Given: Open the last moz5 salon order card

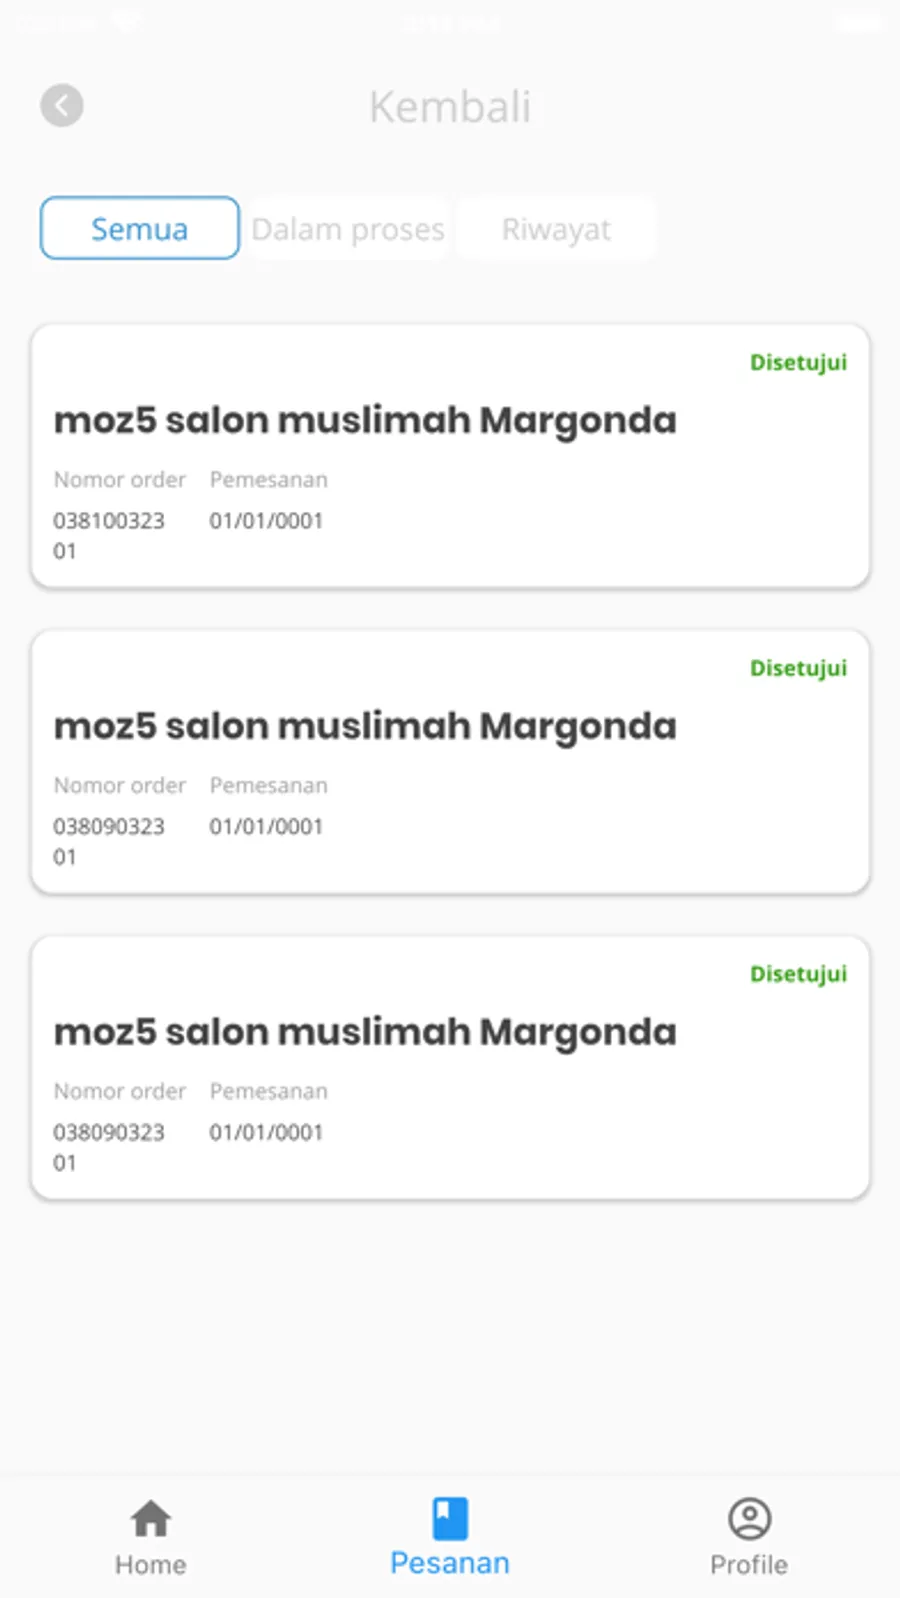Looking at the screenshot, I should [x=450, y=1068].
